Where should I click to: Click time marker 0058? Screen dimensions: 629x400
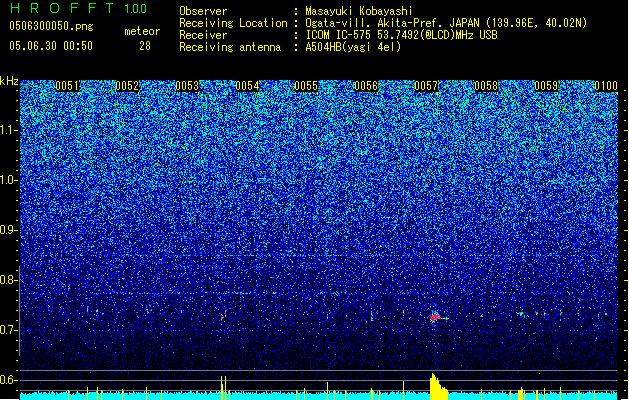click(486, 86)
